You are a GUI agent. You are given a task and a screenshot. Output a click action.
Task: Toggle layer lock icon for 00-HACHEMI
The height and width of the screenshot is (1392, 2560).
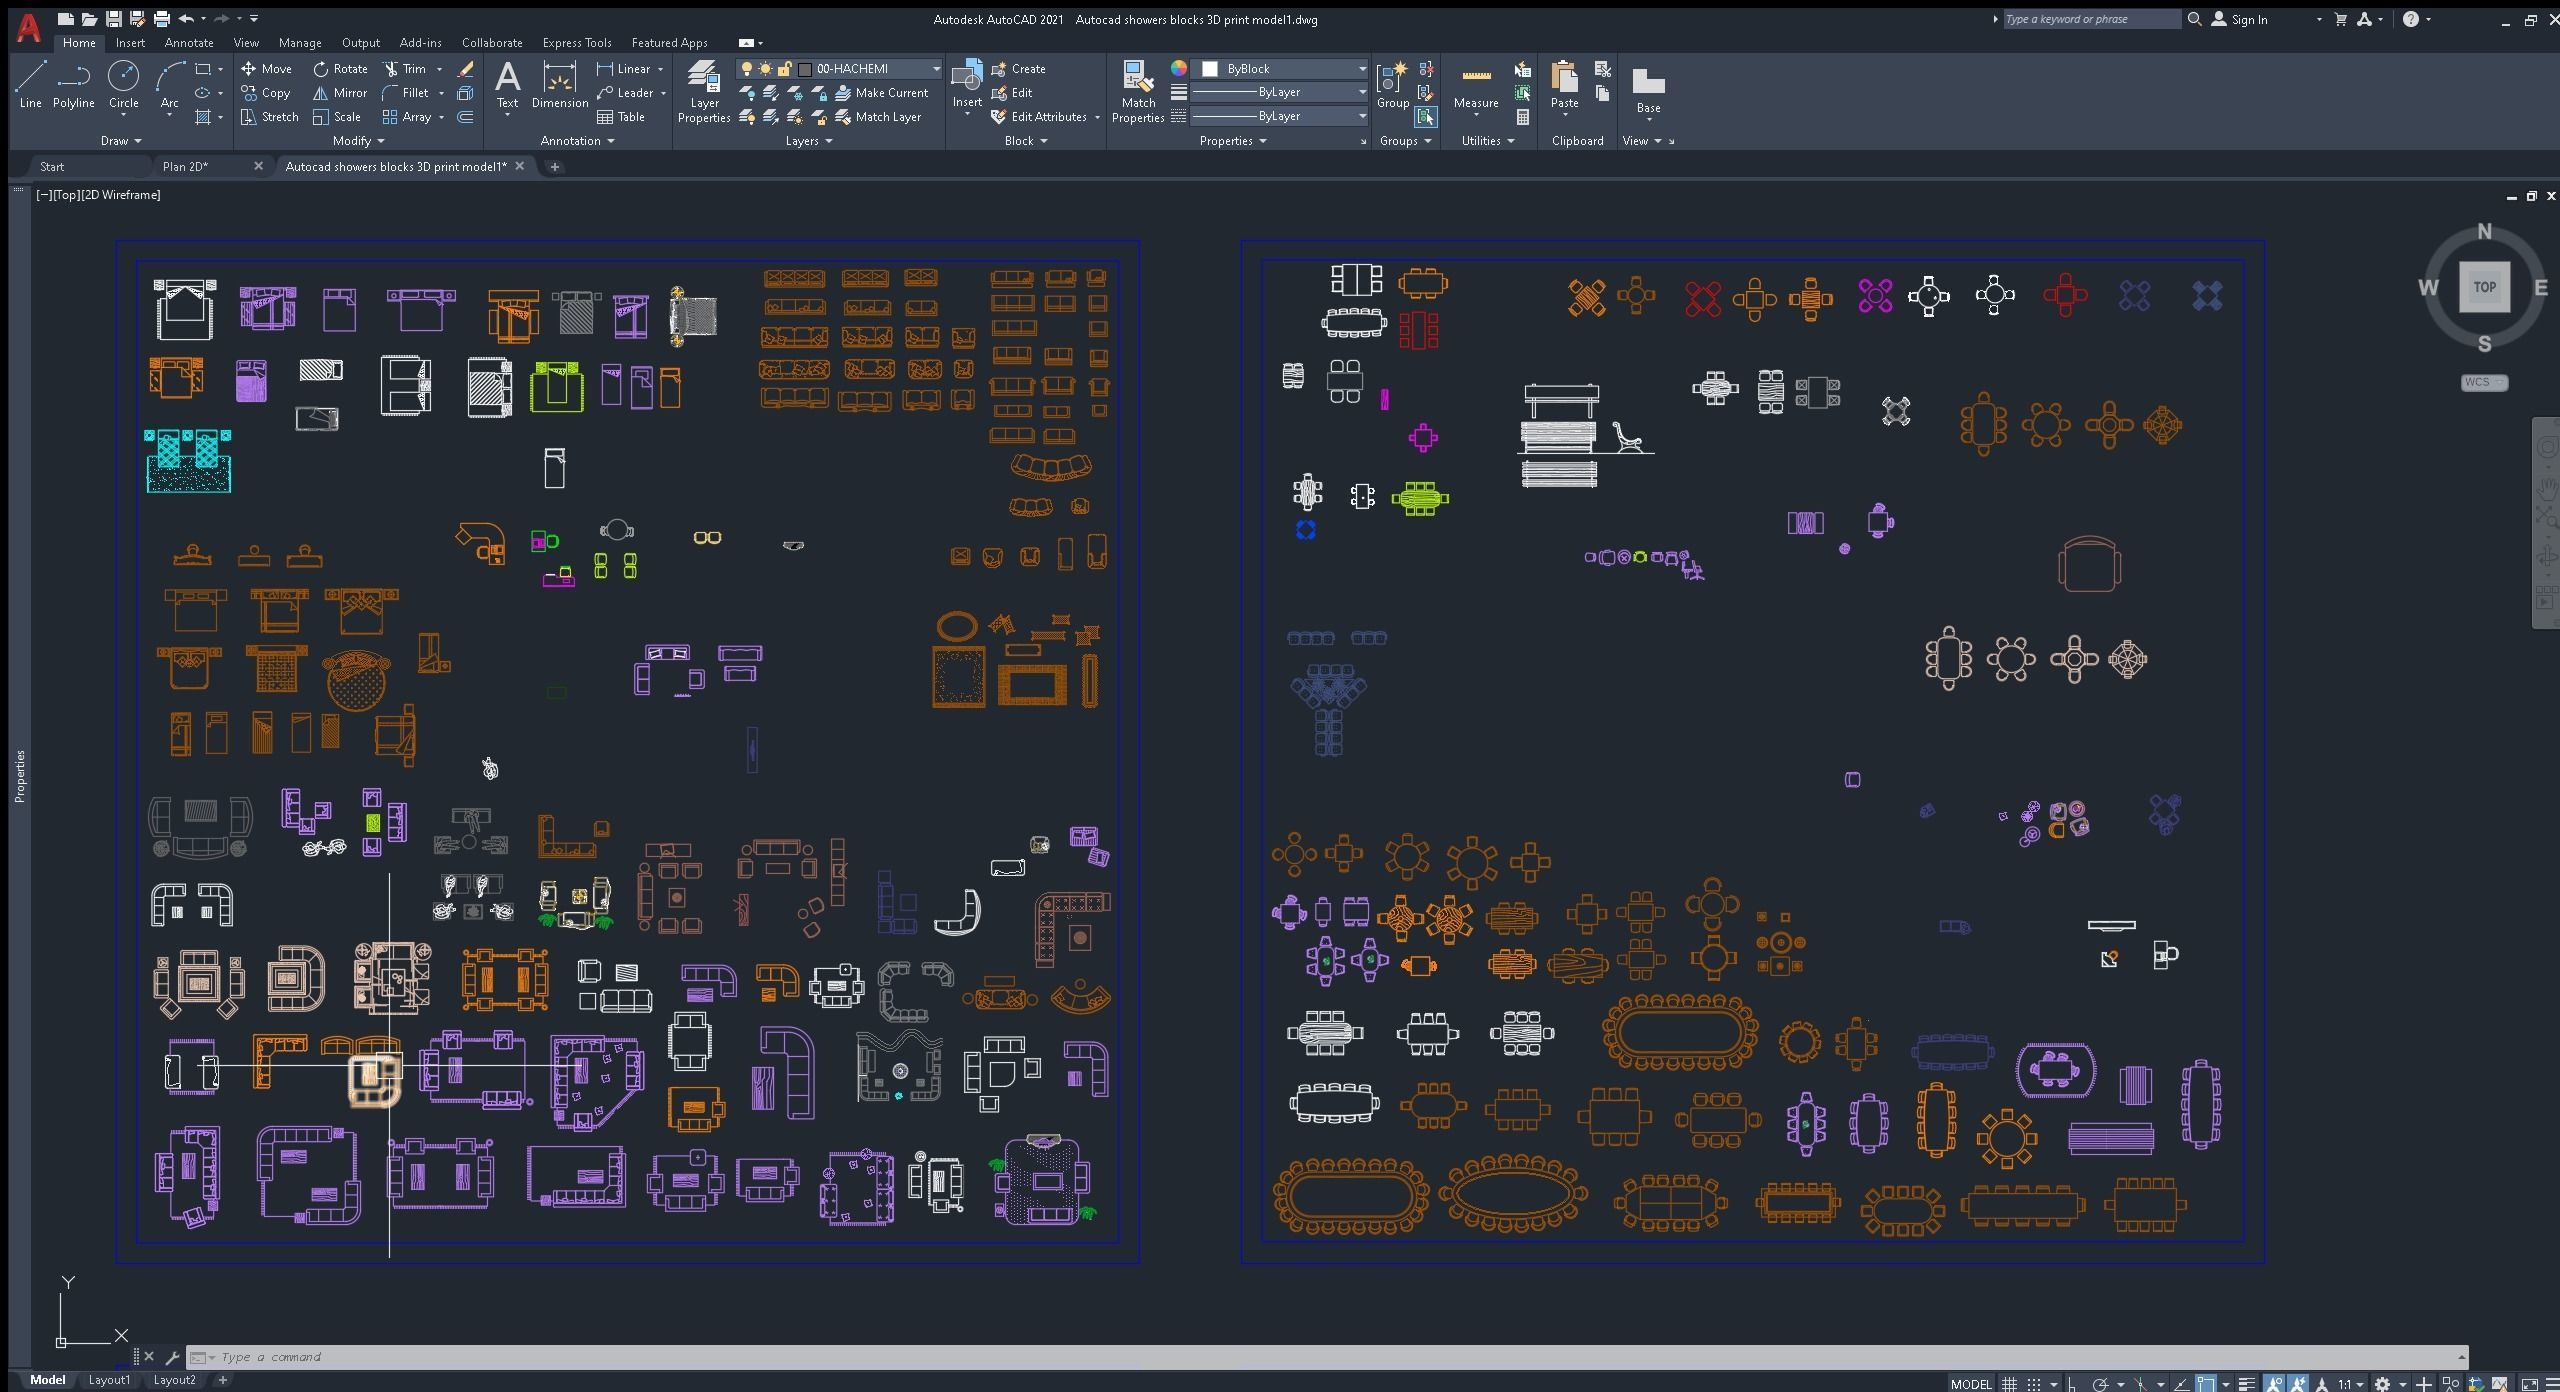784,69
